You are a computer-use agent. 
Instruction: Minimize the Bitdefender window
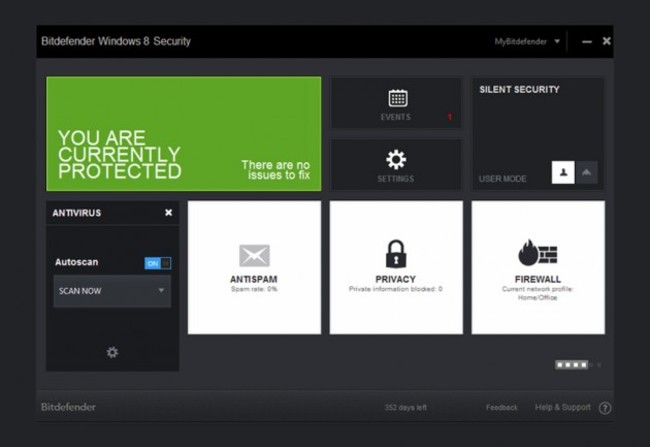pyautogui.click(x=586, y=42)
